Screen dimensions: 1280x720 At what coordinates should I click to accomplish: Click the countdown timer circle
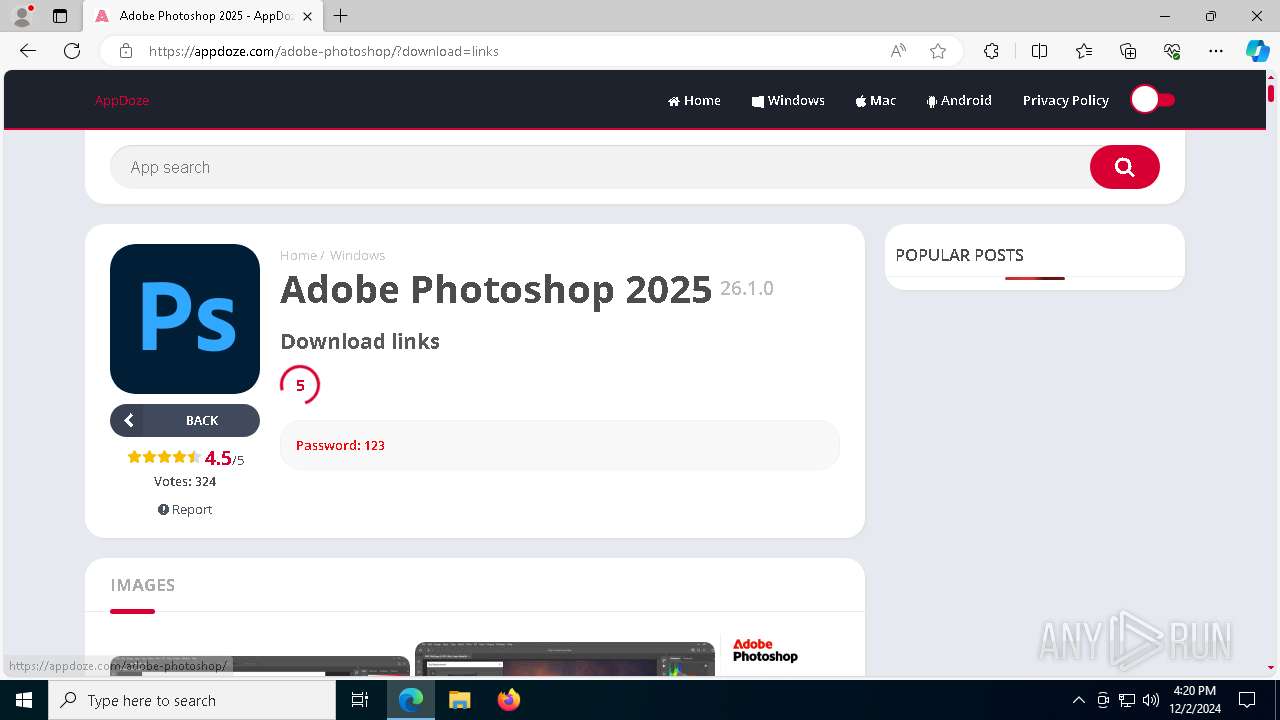300,385
